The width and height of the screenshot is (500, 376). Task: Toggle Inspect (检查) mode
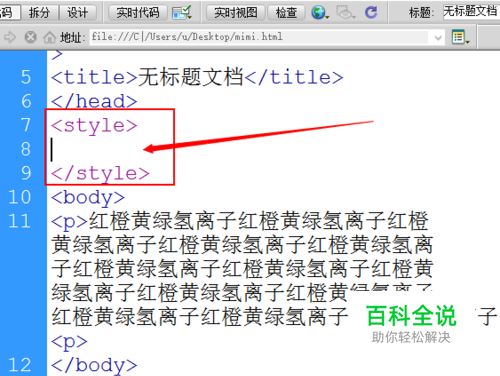(286, 13)
